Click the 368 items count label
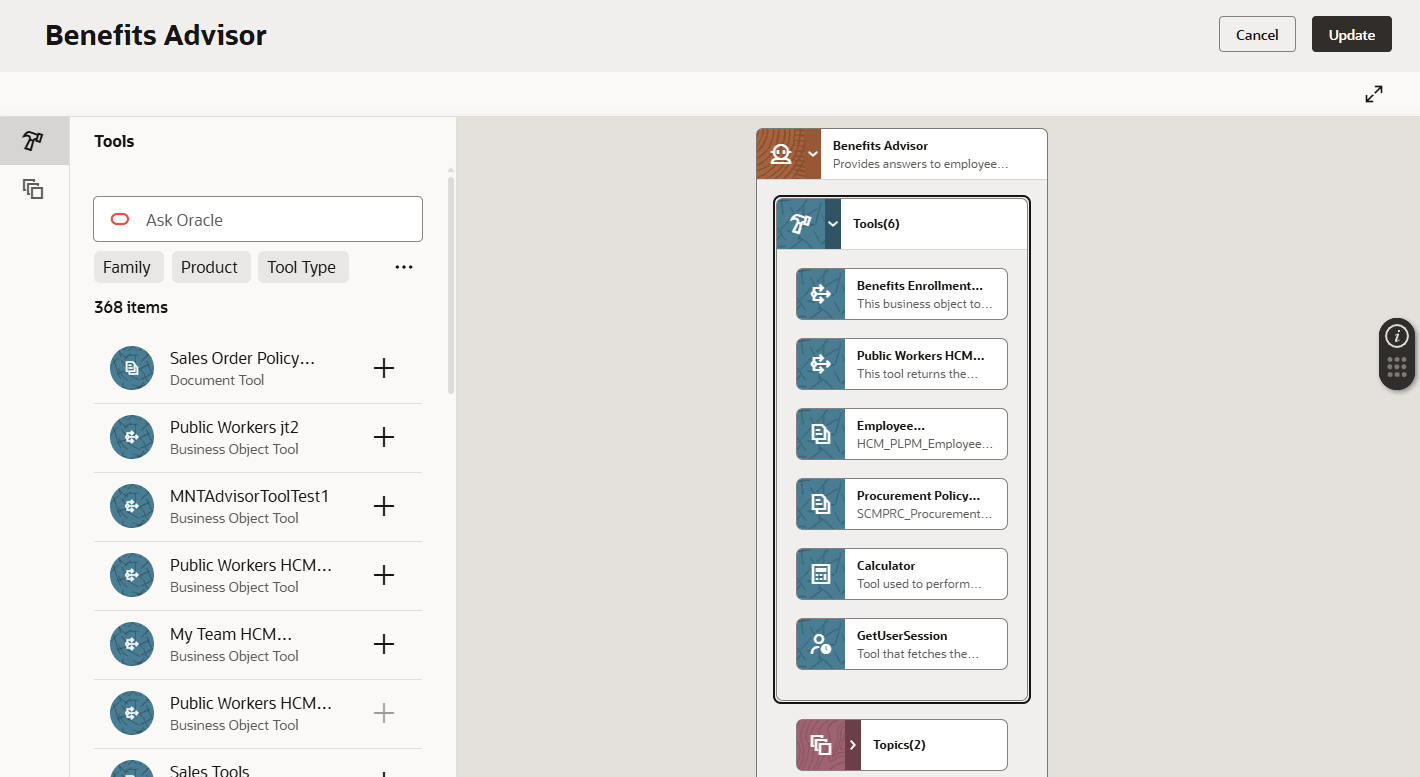 click(131, 307)
